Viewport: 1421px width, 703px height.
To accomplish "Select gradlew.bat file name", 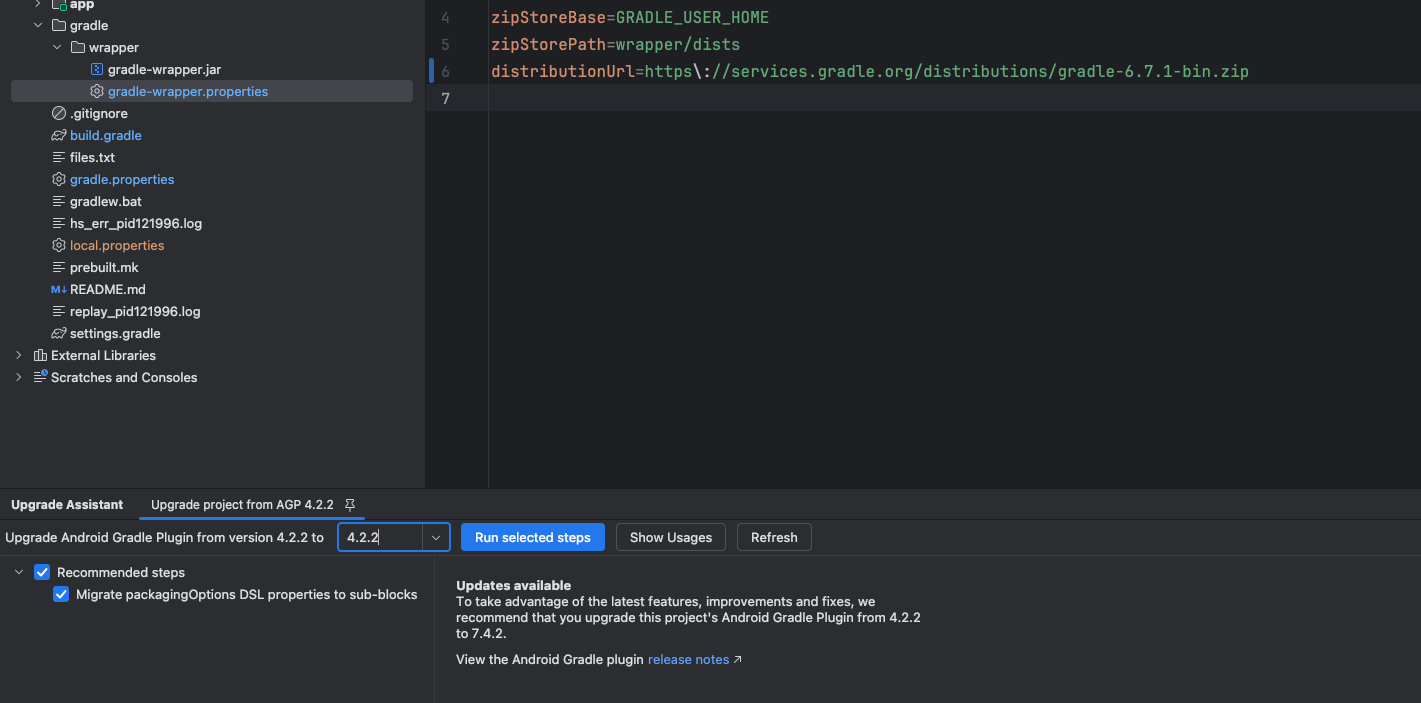I will click(106, 201).
